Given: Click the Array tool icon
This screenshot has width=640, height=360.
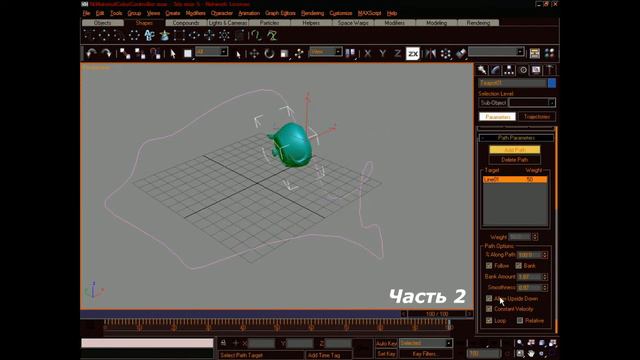Looking at the screenshot, I should click(446, 53).
